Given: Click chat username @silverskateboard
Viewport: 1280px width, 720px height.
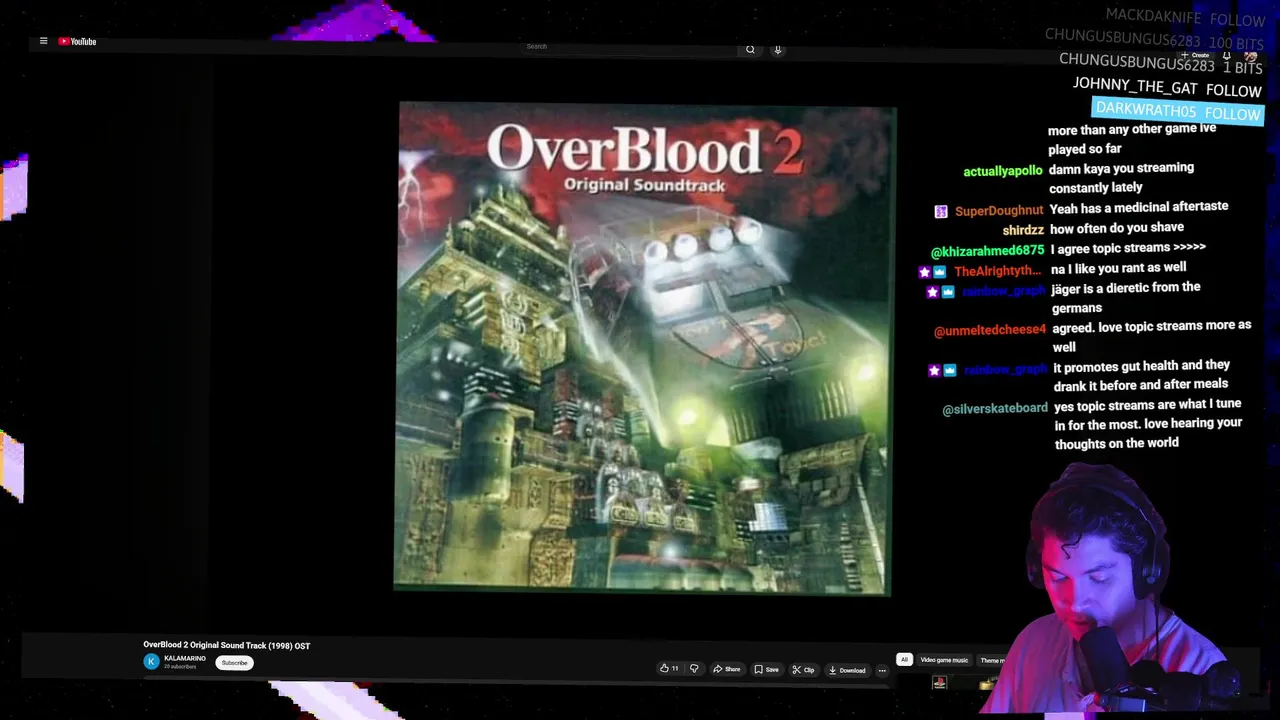Looking at the screenshot, I should click(x=995, y=408).
